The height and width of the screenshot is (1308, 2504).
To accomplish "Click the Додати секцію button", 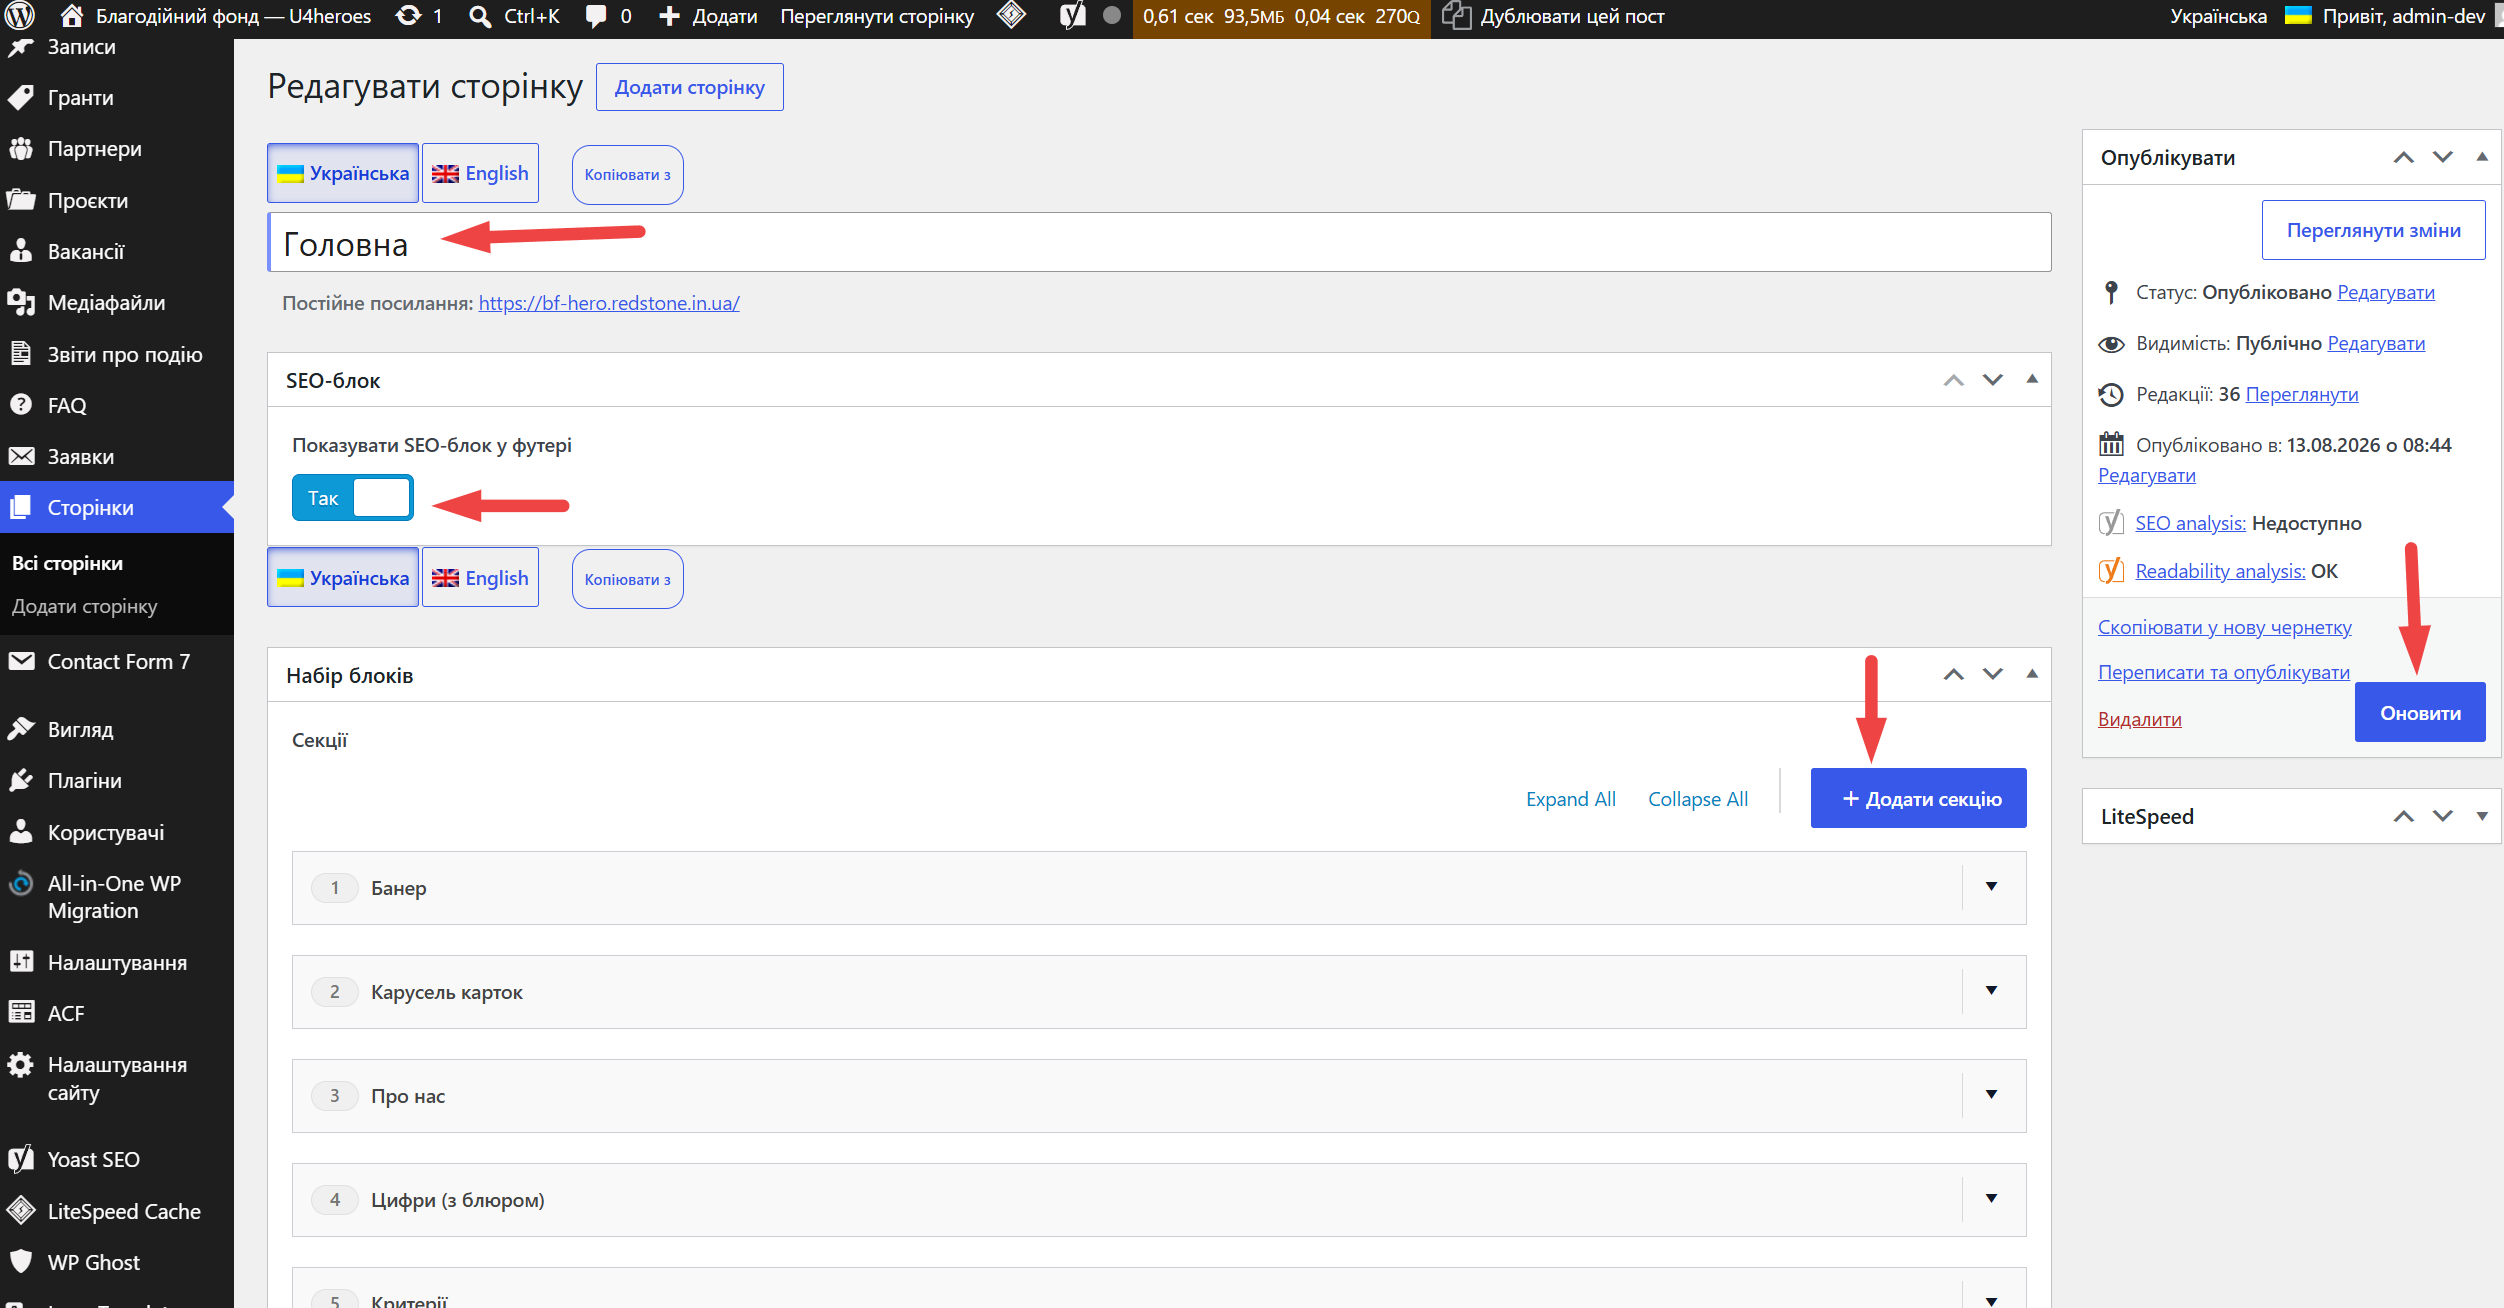I will 1918,798.
